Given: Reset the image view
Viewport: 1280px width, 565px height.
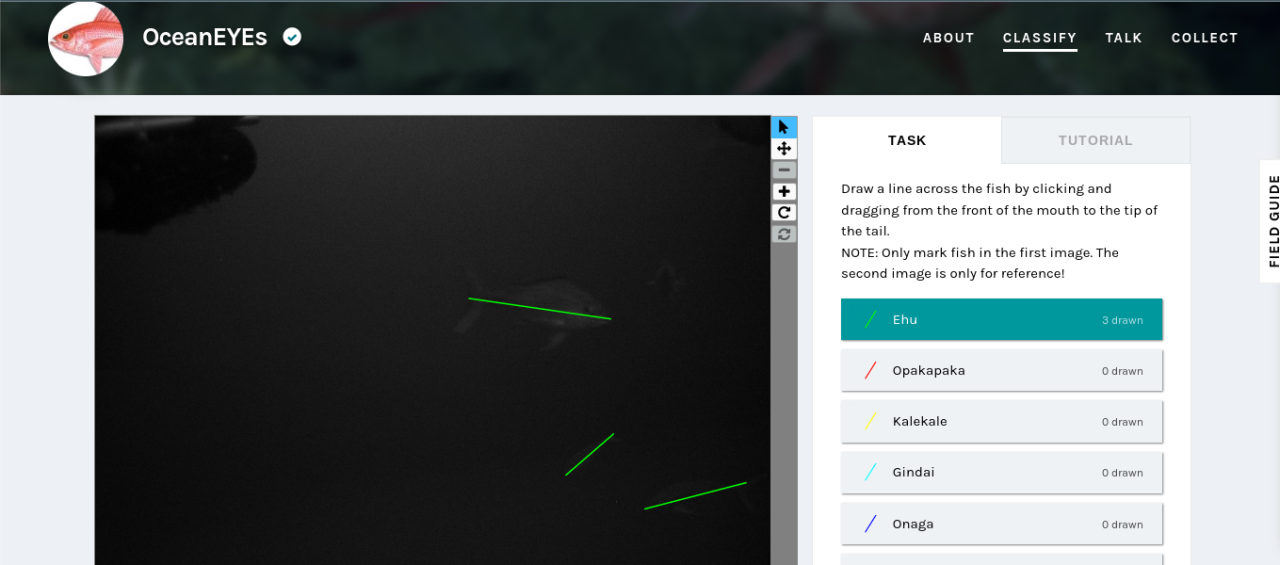Looking at the screenshot, I should (x=784, y=234).
